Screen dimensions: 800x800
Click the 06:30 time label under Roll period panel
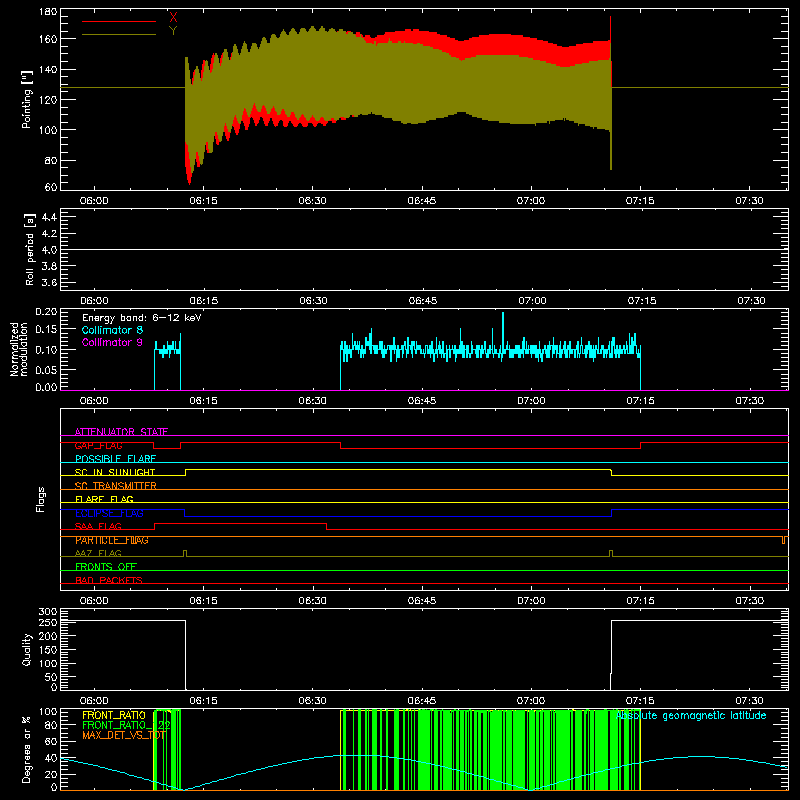(x=313, y=301)
